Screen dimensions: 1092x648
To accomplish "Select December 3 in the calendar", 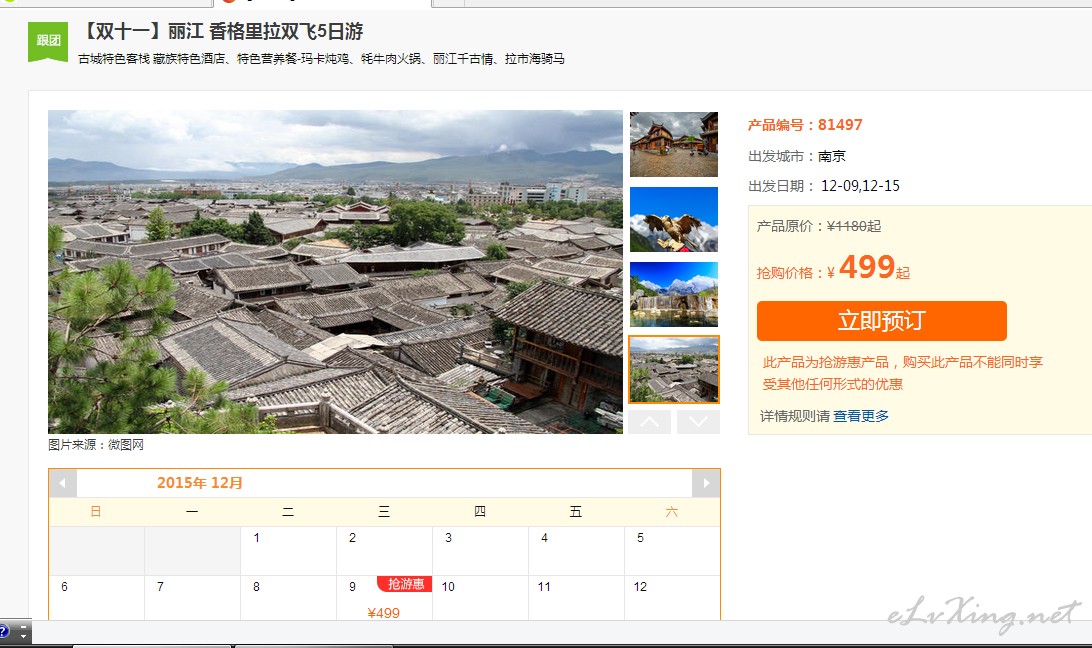I will coord(481,550).
